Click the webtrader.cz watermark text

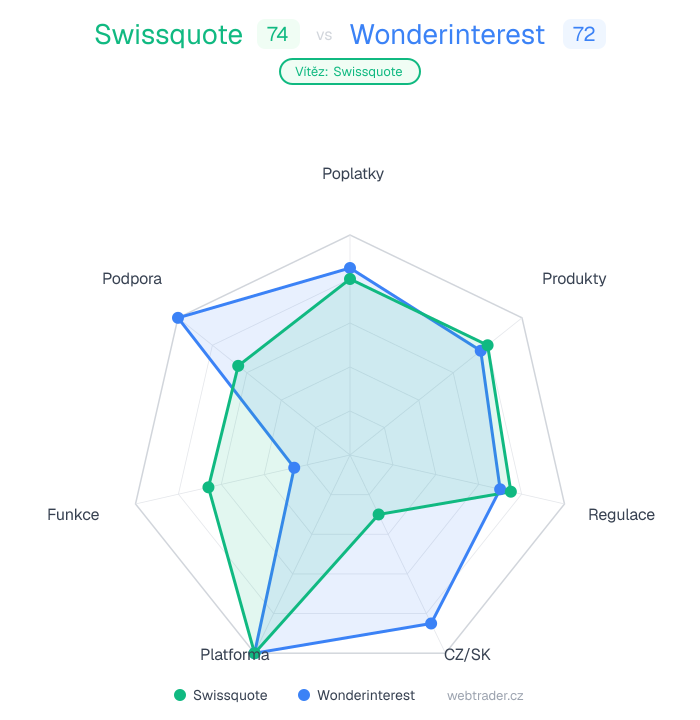pyautogui.click(x=485, y=695)
